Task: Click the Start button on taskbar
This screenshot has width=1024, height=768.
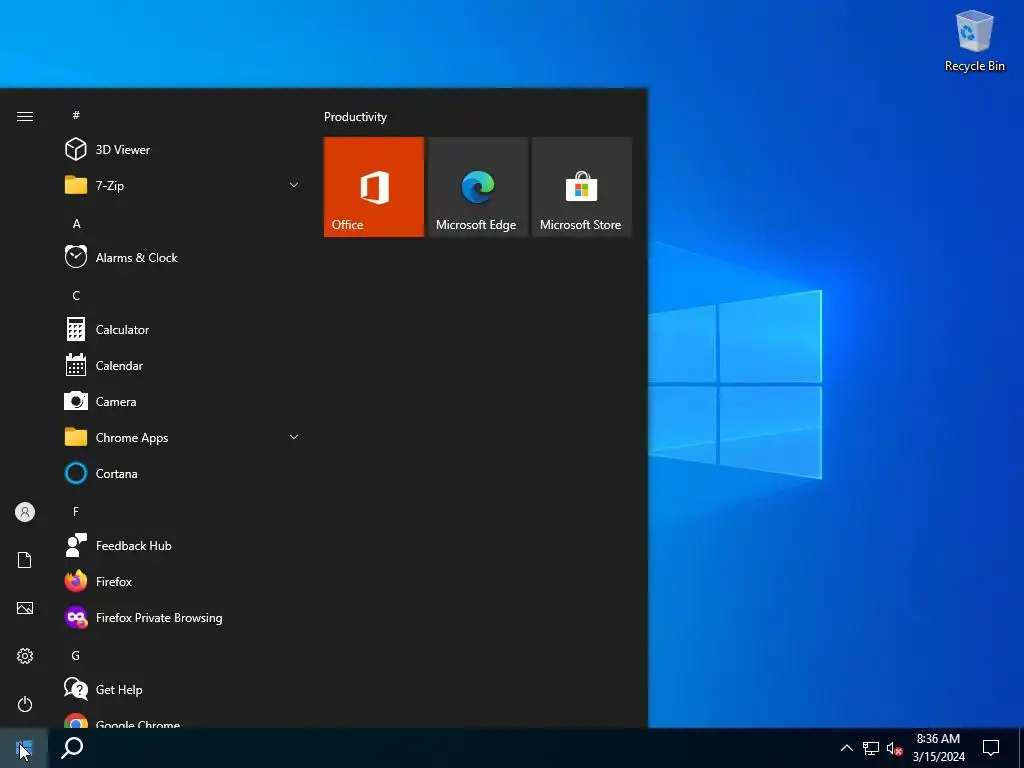Action: pyautogui.click(x=24, y=748)
